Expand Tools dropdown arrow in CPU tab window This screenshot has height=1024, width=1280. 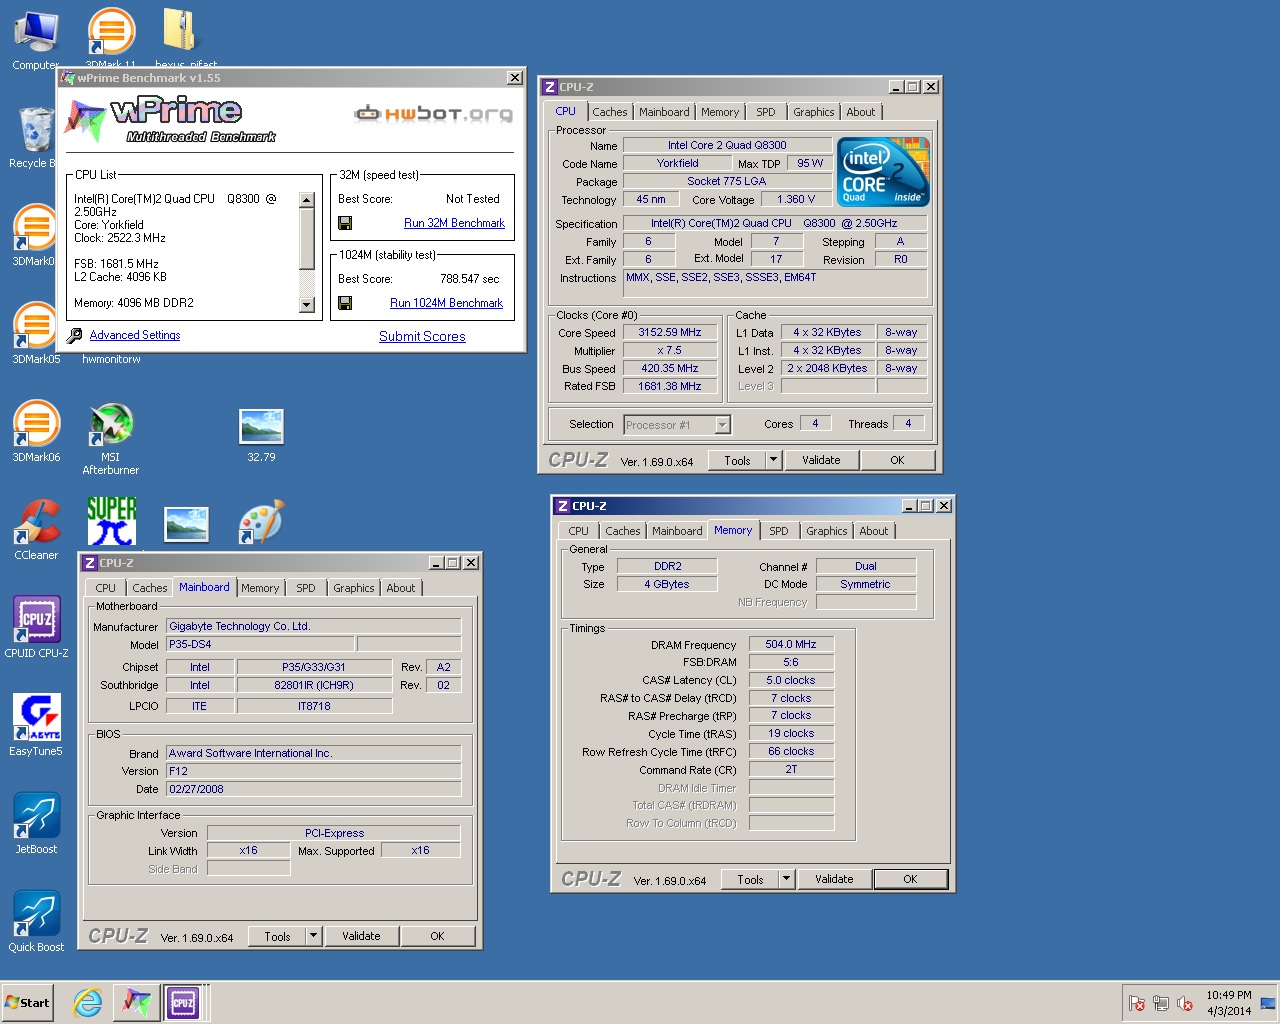tap(773, 460)
